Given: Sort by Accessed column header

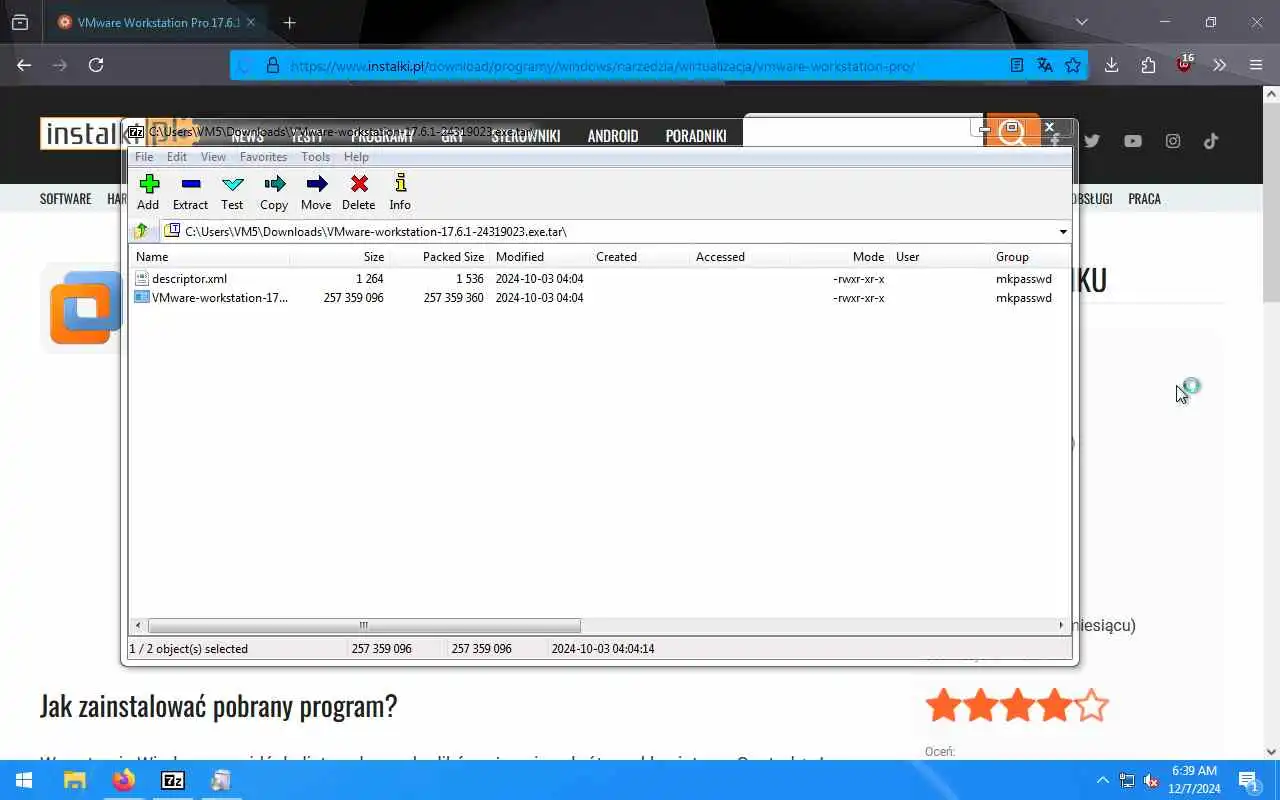Looking at the screenshot, I should (x=740, y=257).
